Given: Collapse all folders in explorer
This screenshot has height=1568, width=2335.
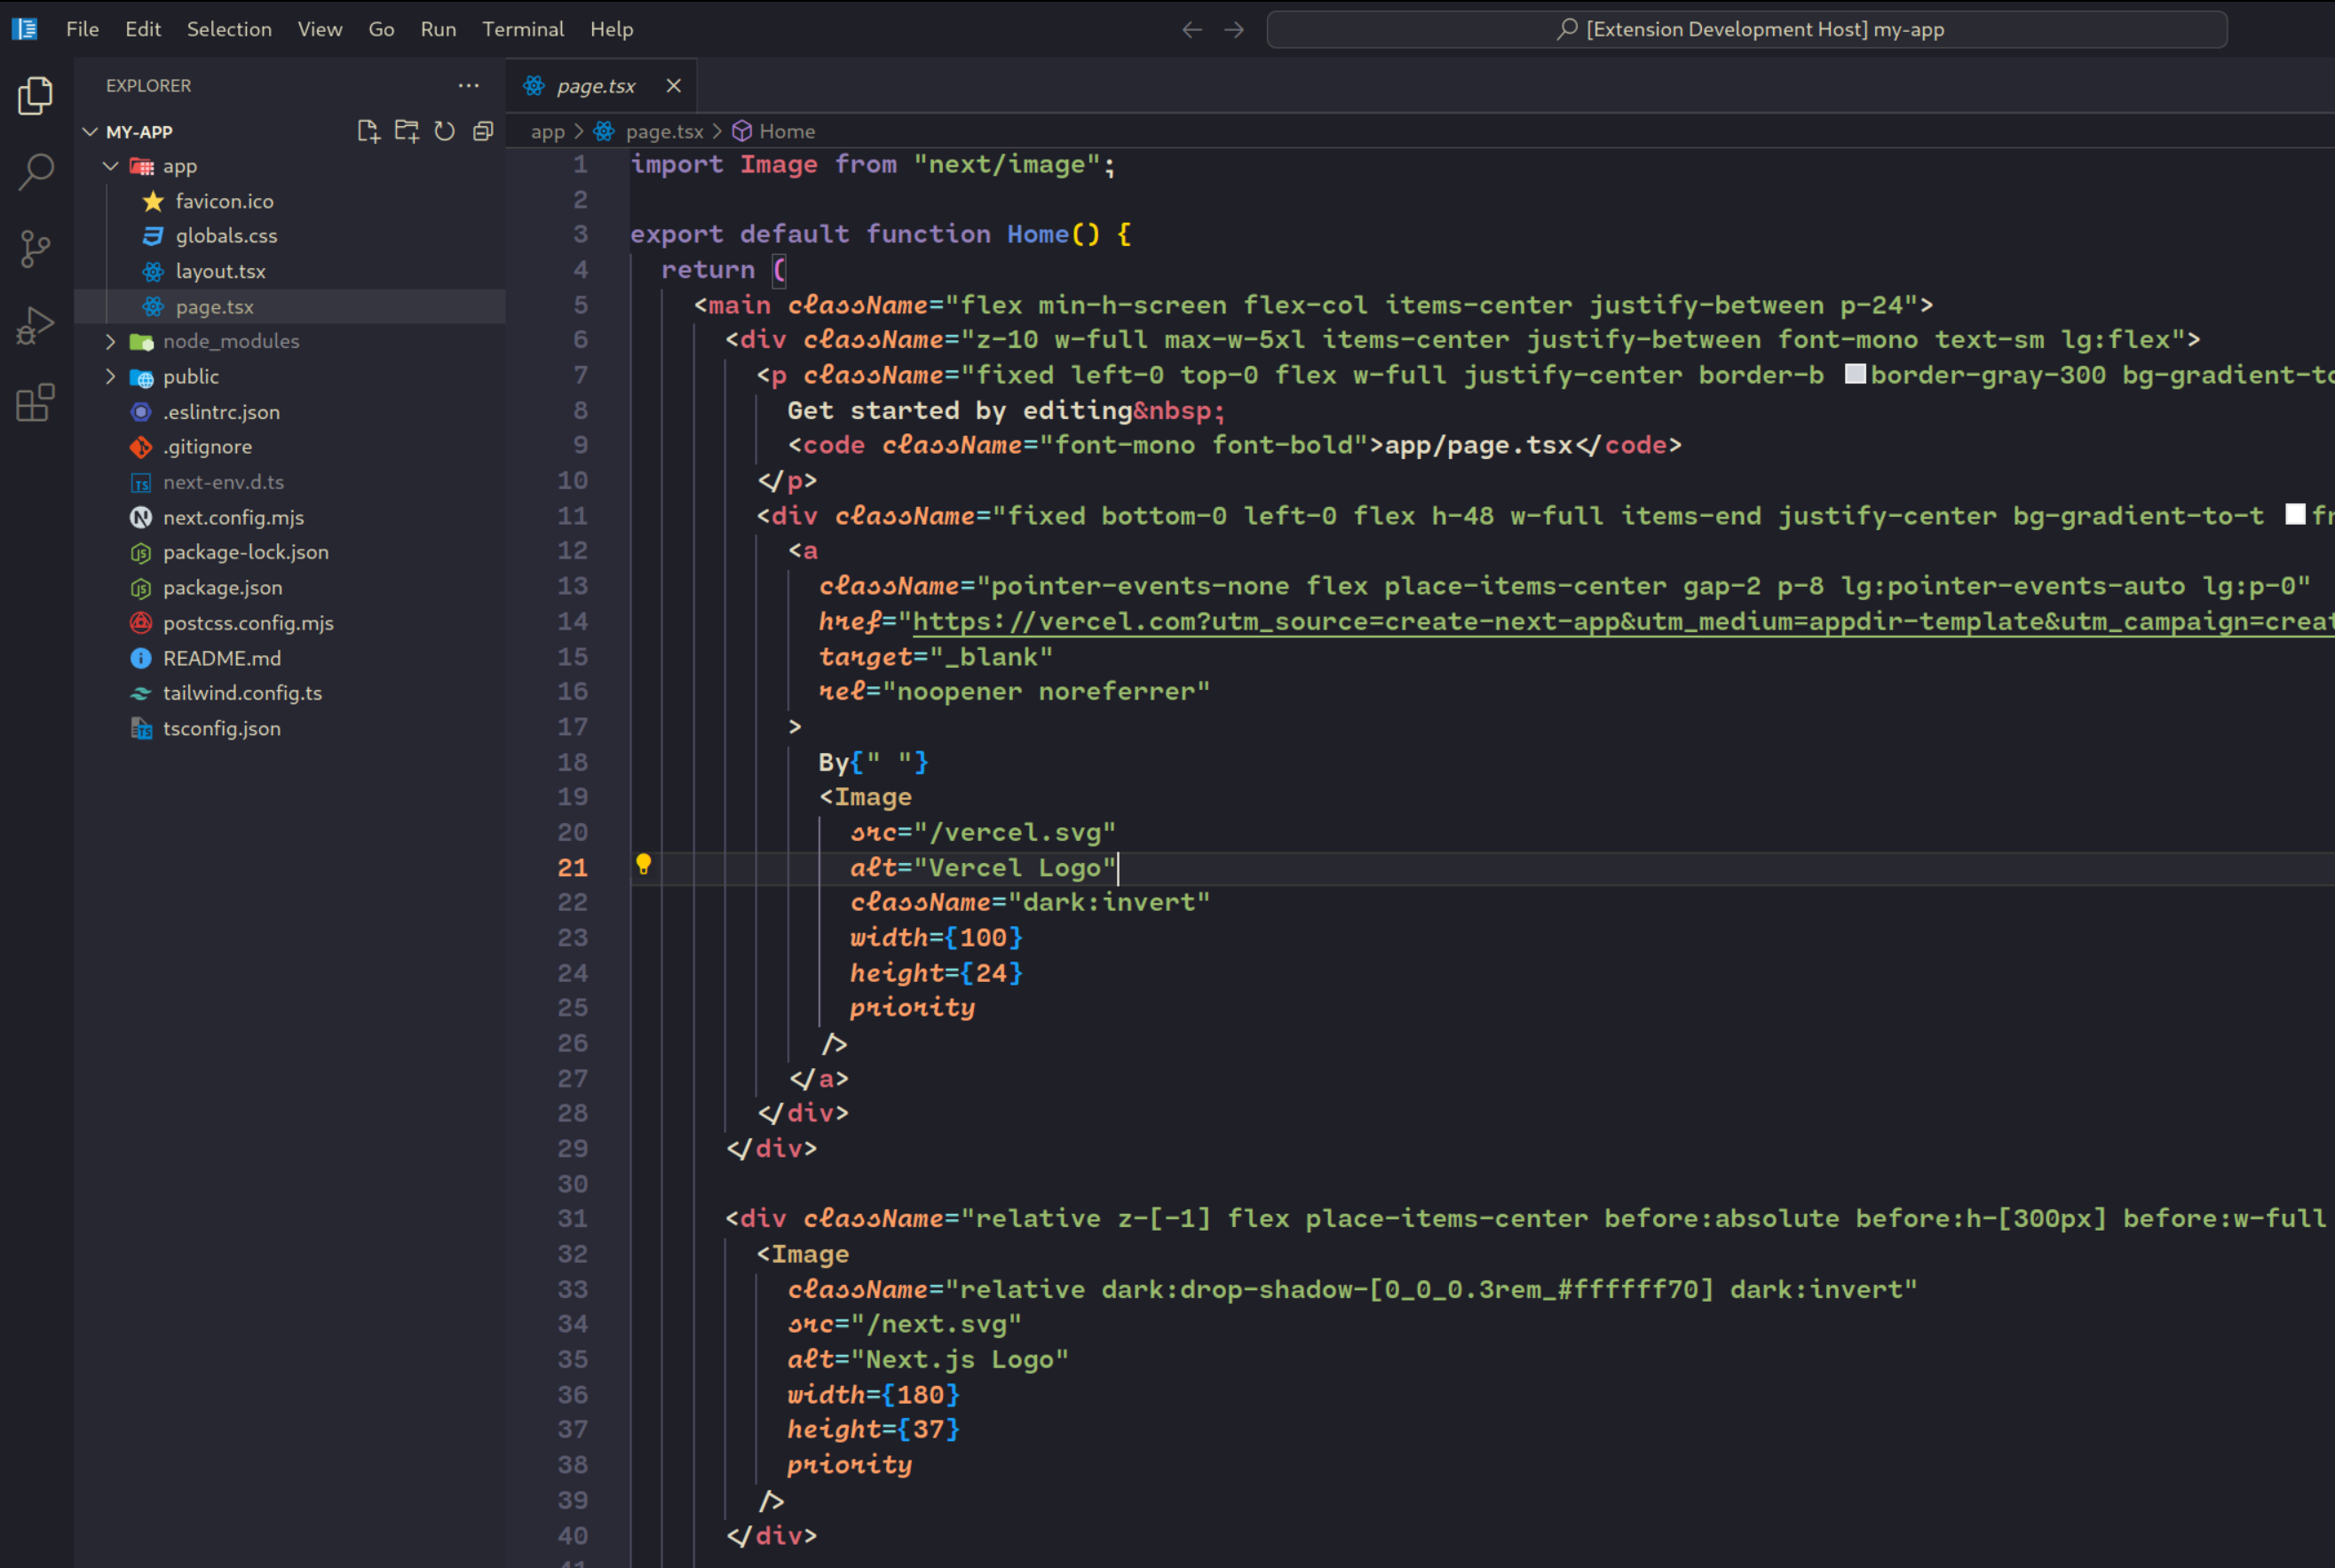Looking at the screenshot, I should point(483,132).
